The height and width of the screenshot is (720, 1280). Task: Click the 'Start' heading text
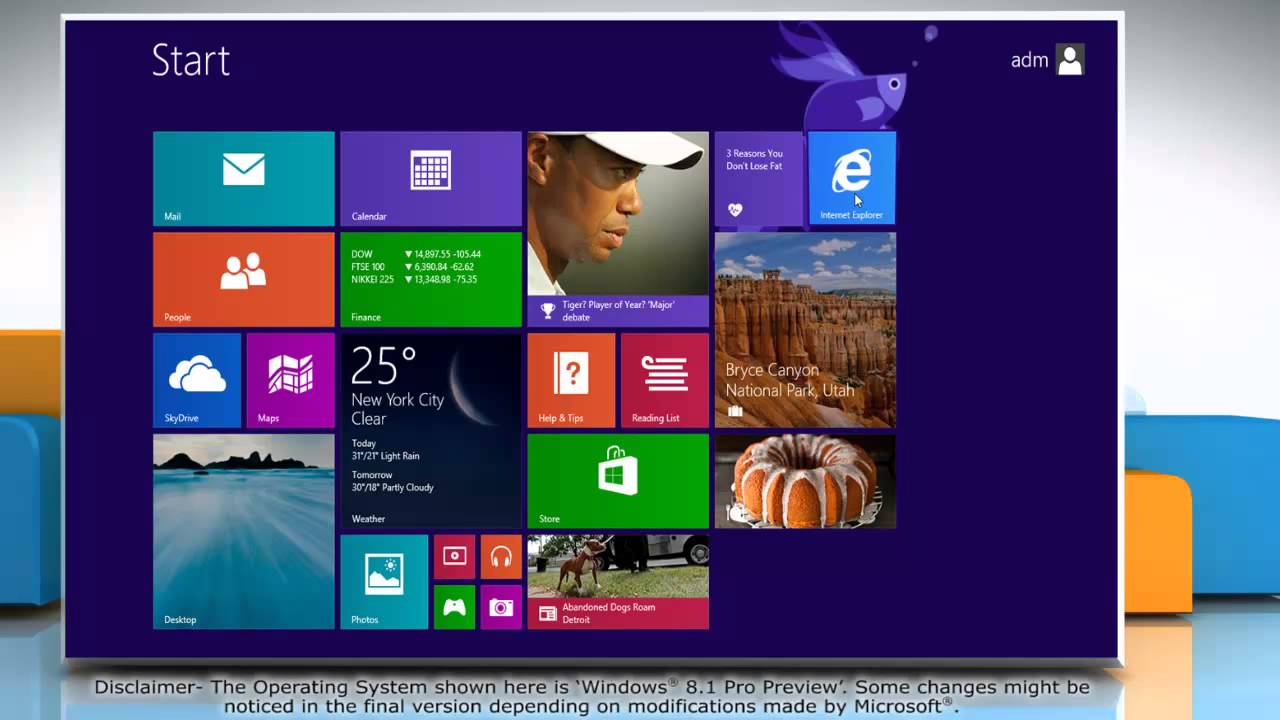click(191, 60)
